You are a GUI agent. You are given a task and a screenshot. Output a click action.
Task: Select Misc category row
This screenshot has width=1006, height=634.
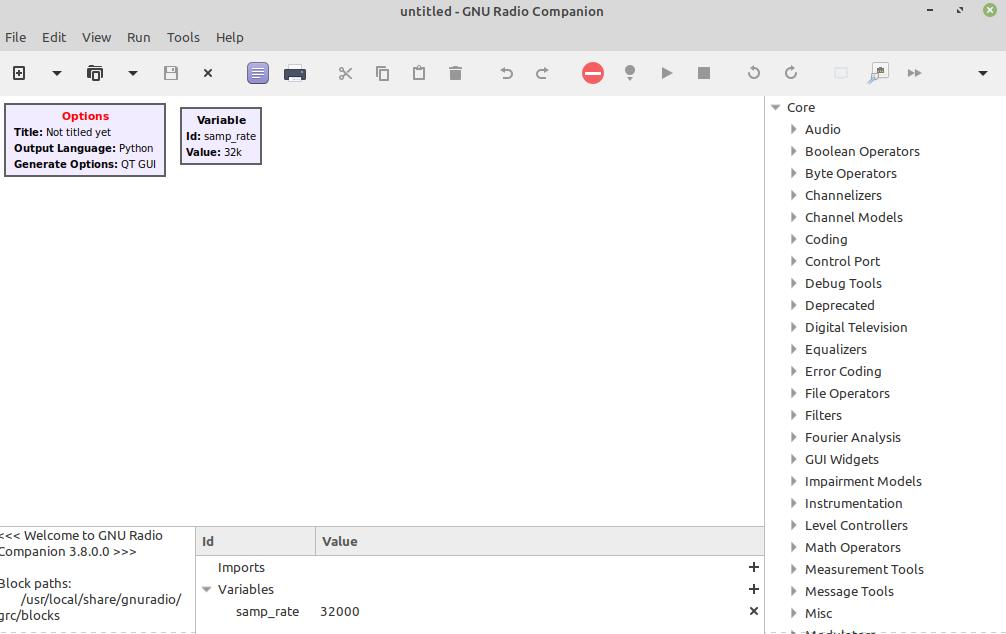click(x=885, y=613)
